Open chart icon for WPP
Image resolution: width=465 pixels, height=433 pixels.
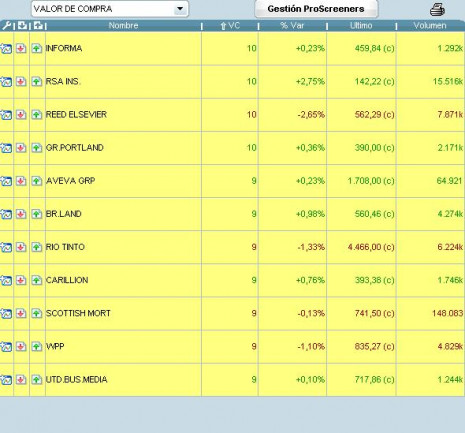pyautogui.click(x=6, y=347)
